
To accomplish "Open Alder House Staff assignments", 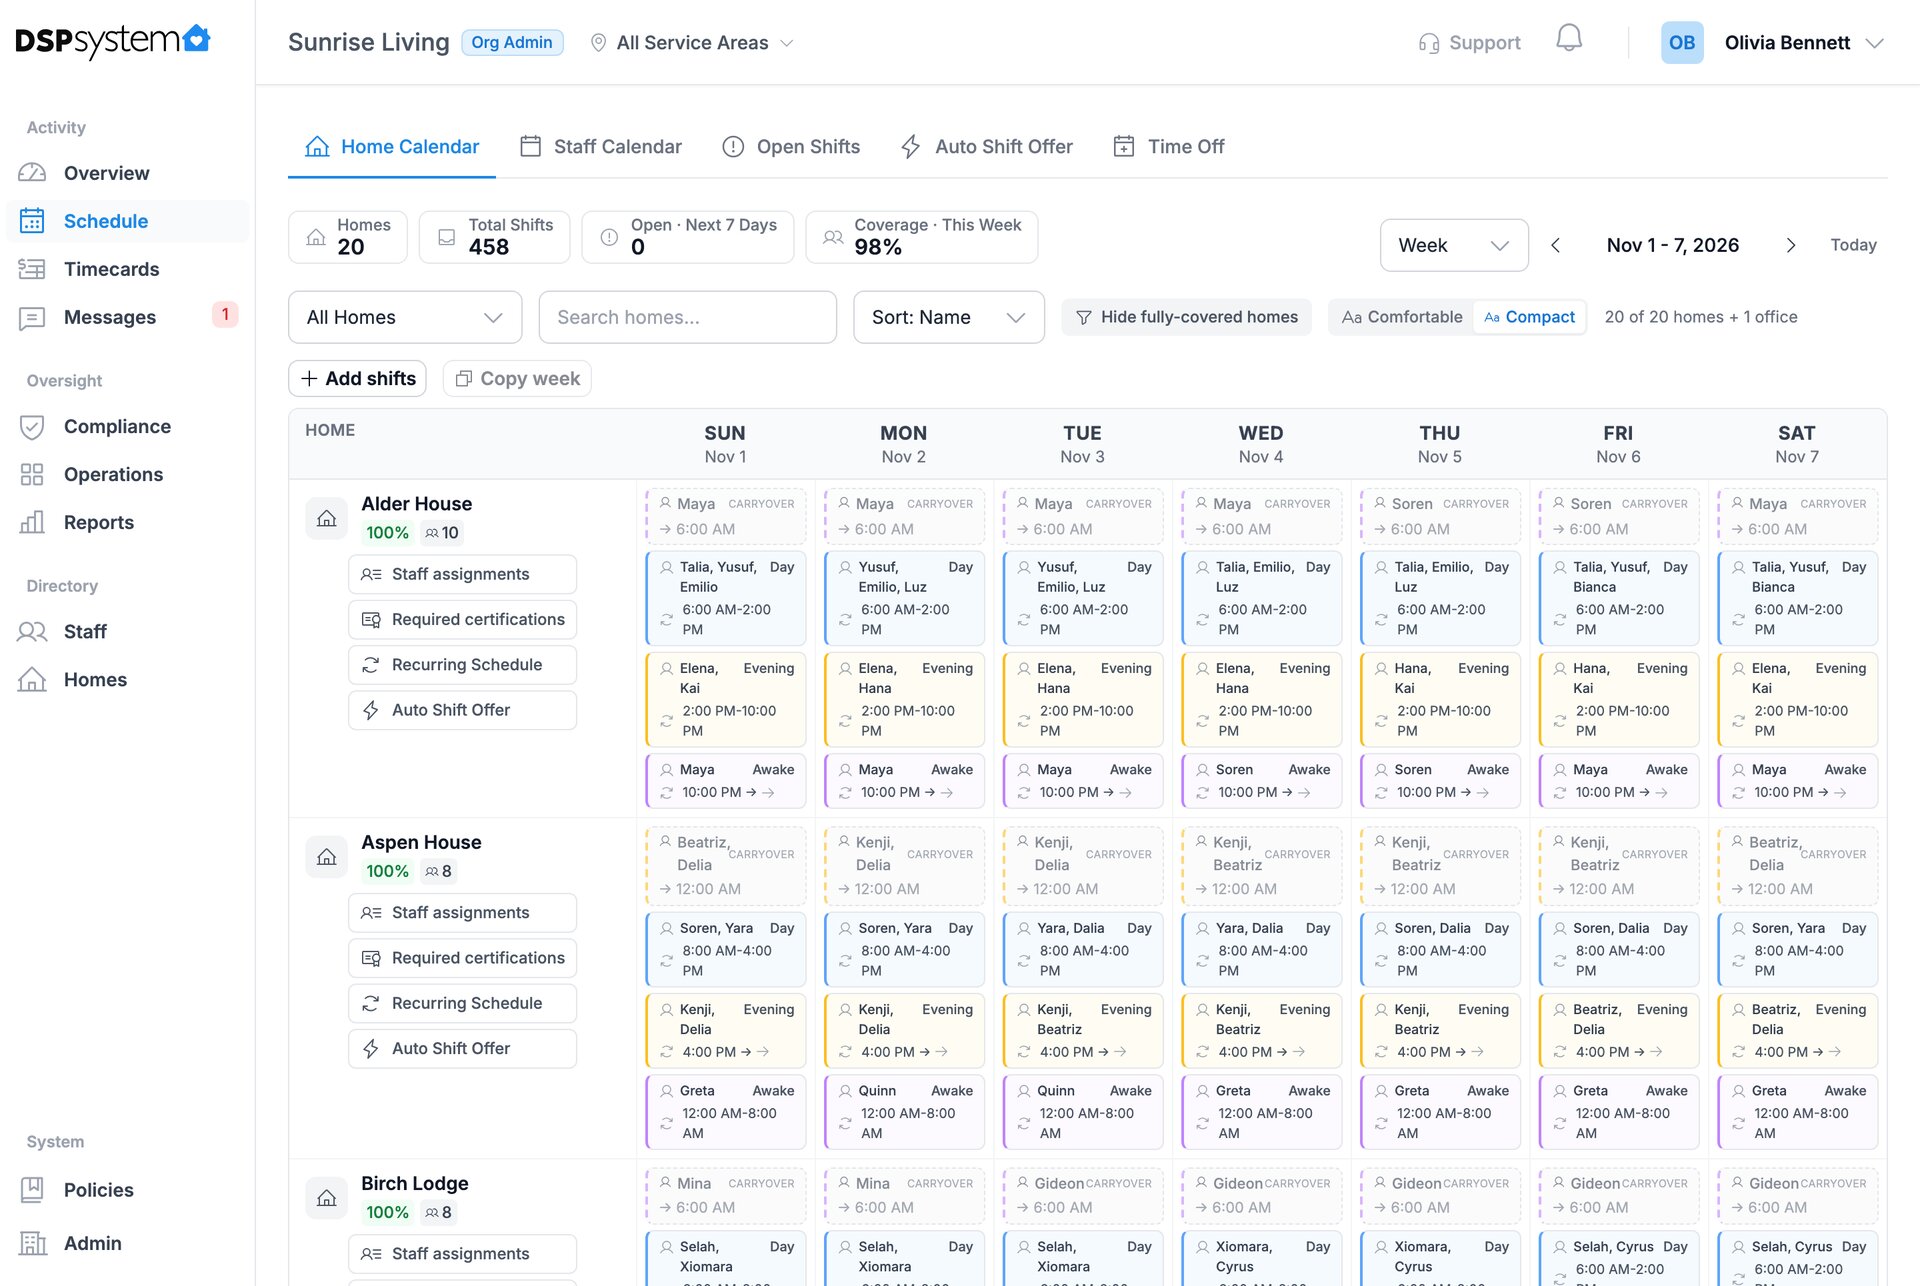I will click(x=462, y=574).
